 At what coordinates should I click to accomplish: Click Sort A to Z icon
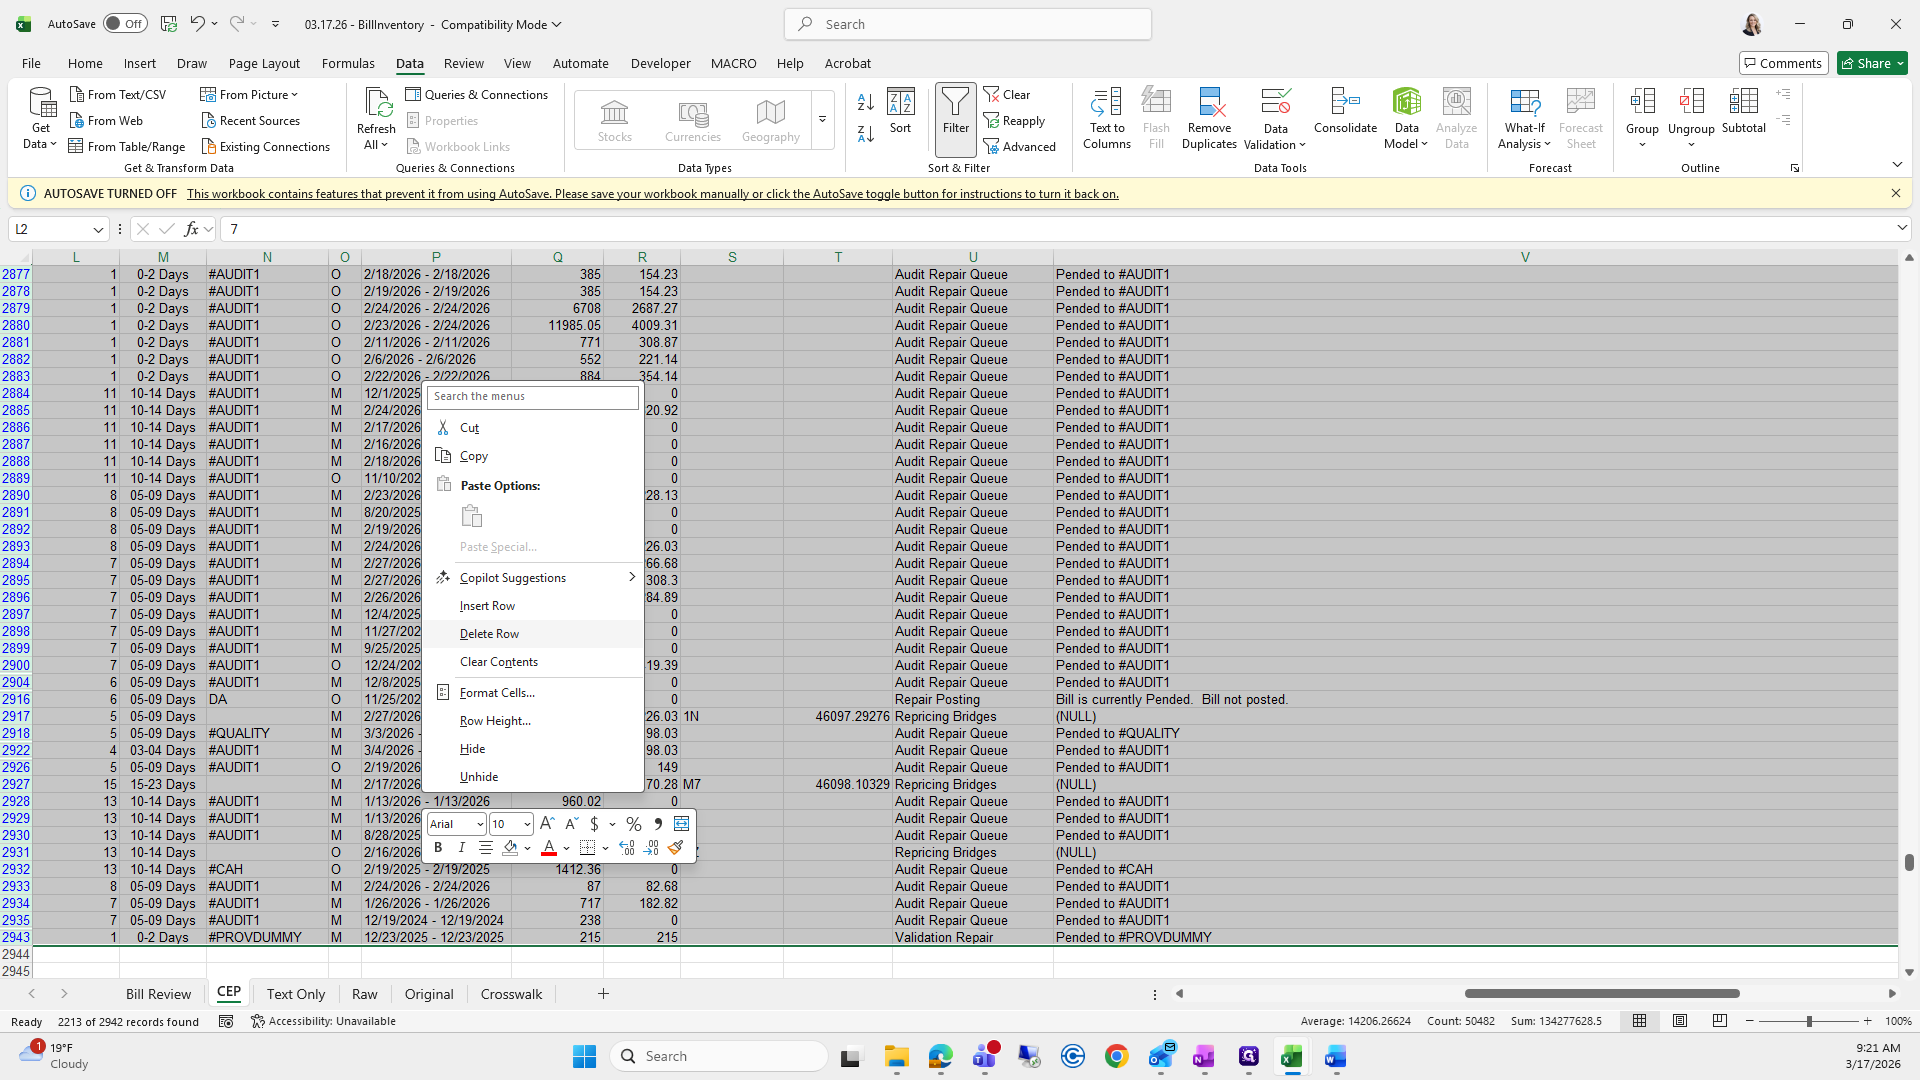[x=866, y=101]
